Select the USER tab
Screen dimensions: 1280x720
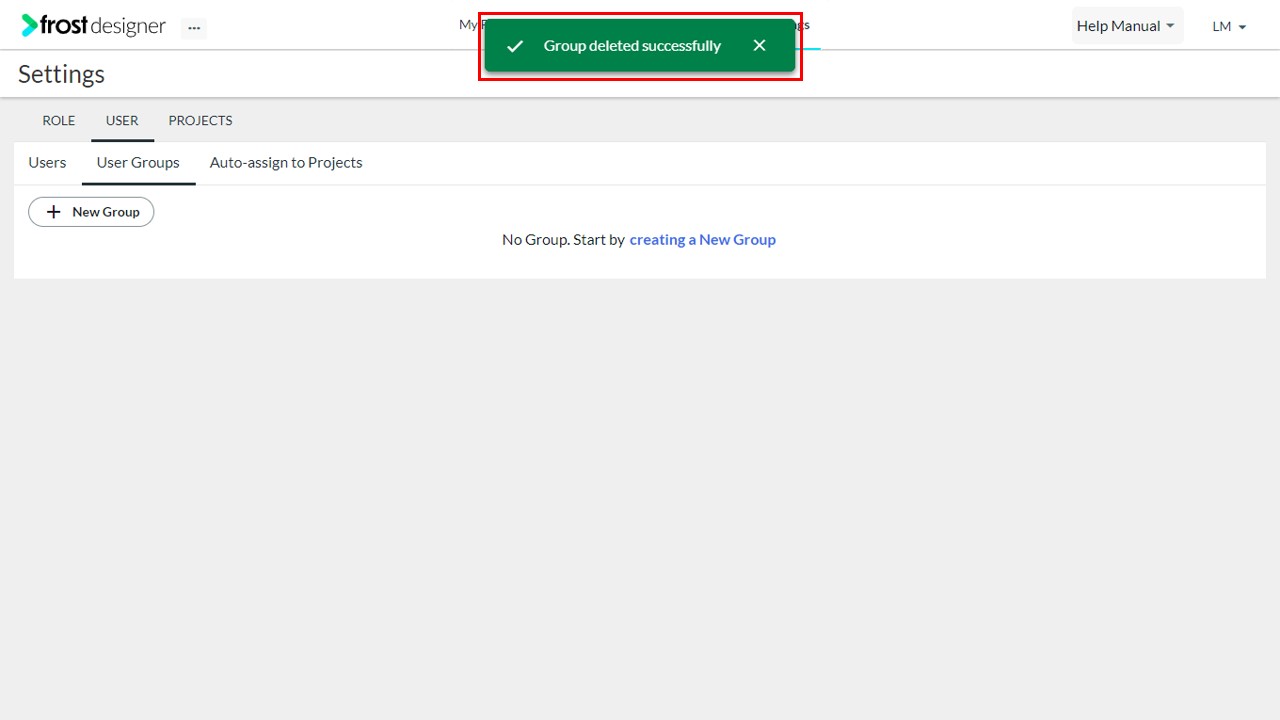click(122, 120)
